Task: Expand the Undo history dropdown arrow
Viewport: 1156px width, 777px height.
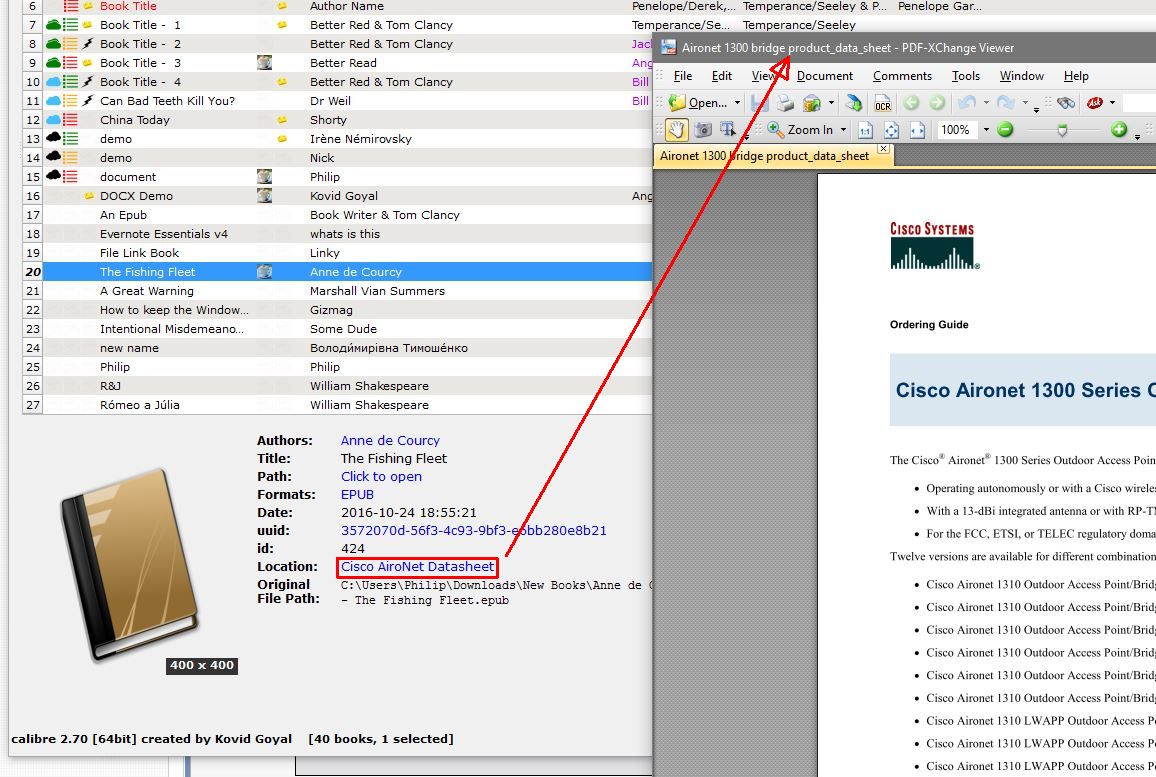Action: tap(986, 103)
